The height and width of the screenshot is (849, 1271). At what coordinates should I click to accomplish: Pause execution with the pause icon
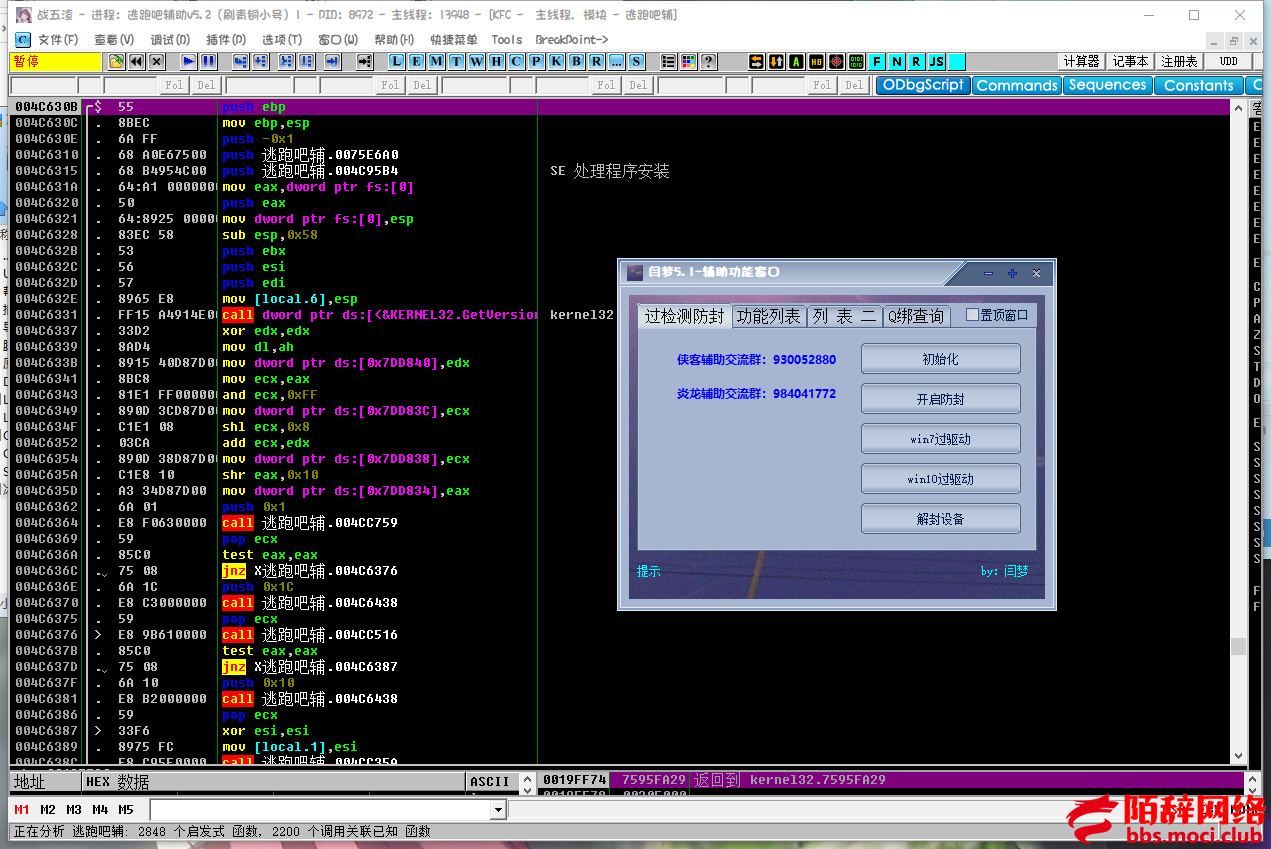(208, 61)
